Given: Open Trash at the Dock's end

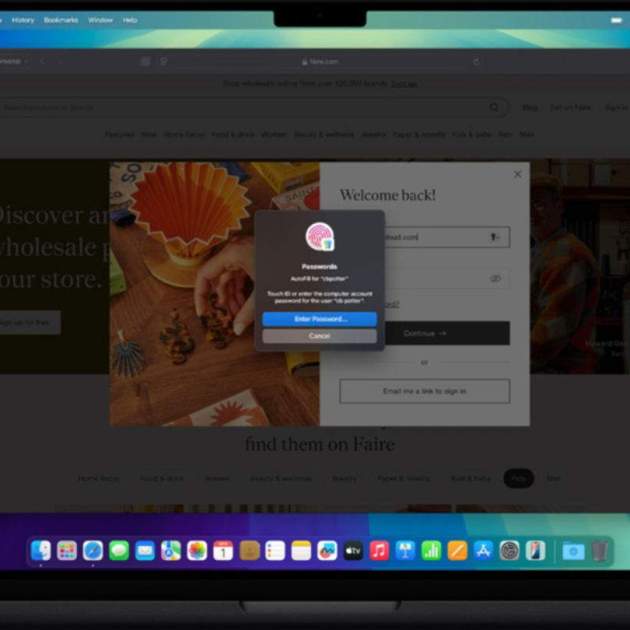Looking at the screenshot, I should 599,550.
